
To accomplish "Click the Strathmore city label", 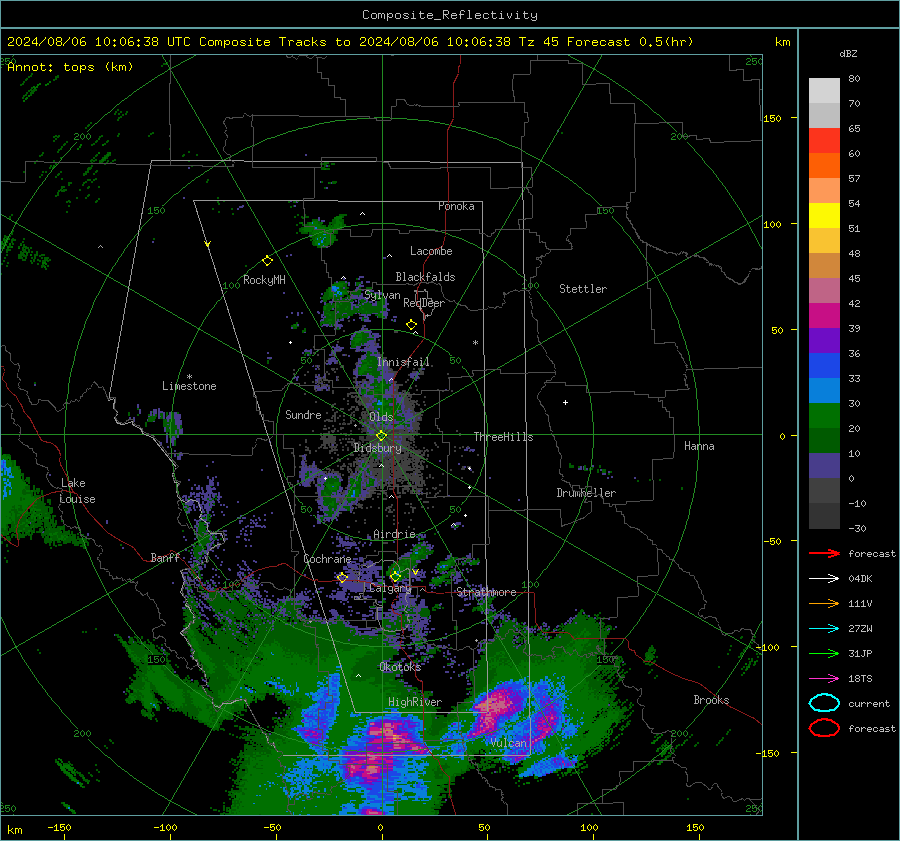I will (x=486, y=592).
